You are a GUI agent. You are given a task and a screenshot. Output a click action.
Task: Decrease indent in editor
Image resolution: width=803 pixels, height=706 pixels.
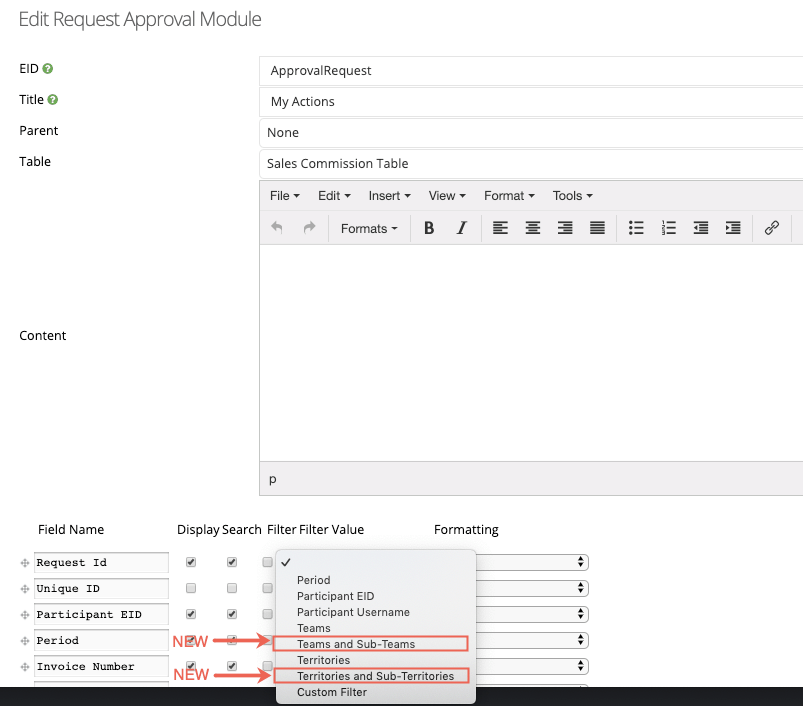click(701, 228)
